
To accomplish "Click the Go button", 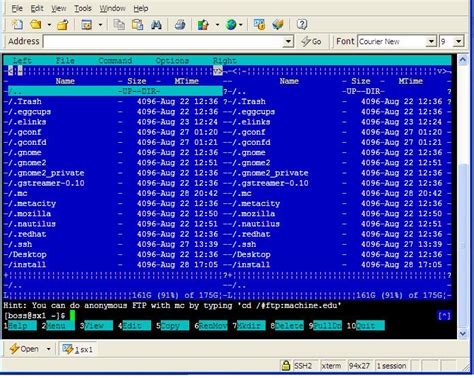I will point(311,42).
